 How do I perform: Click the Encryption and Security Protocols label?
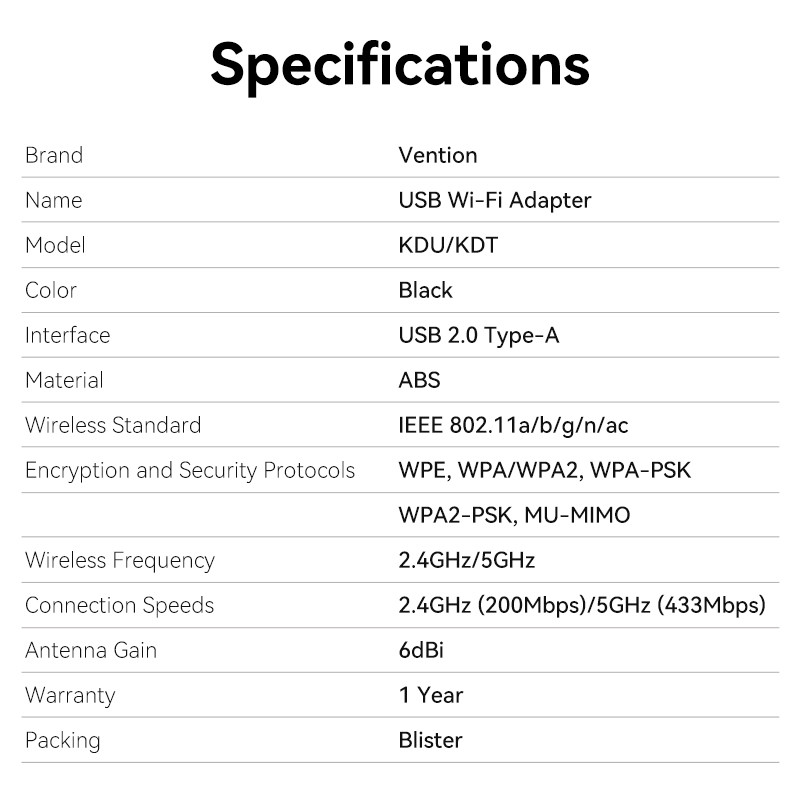(190, 470)
